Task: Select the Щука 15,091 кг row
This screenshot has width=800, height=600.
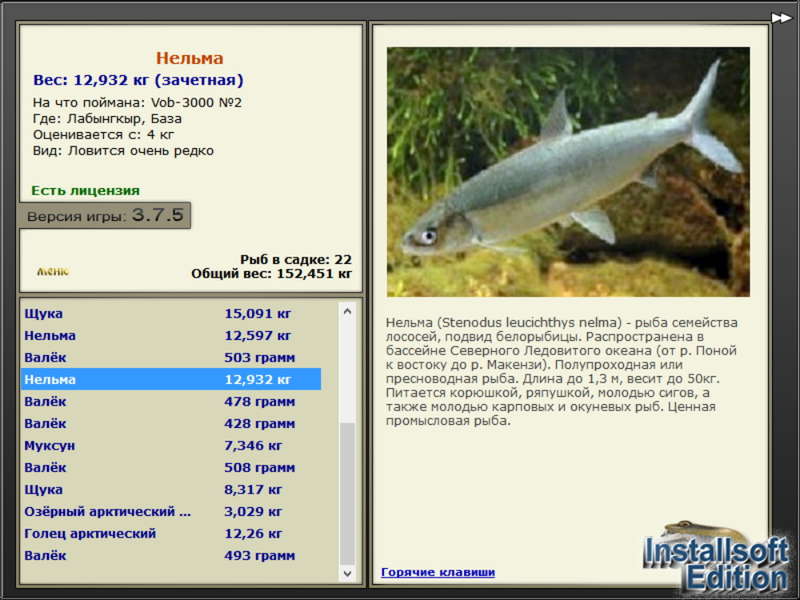Action: 171,313
